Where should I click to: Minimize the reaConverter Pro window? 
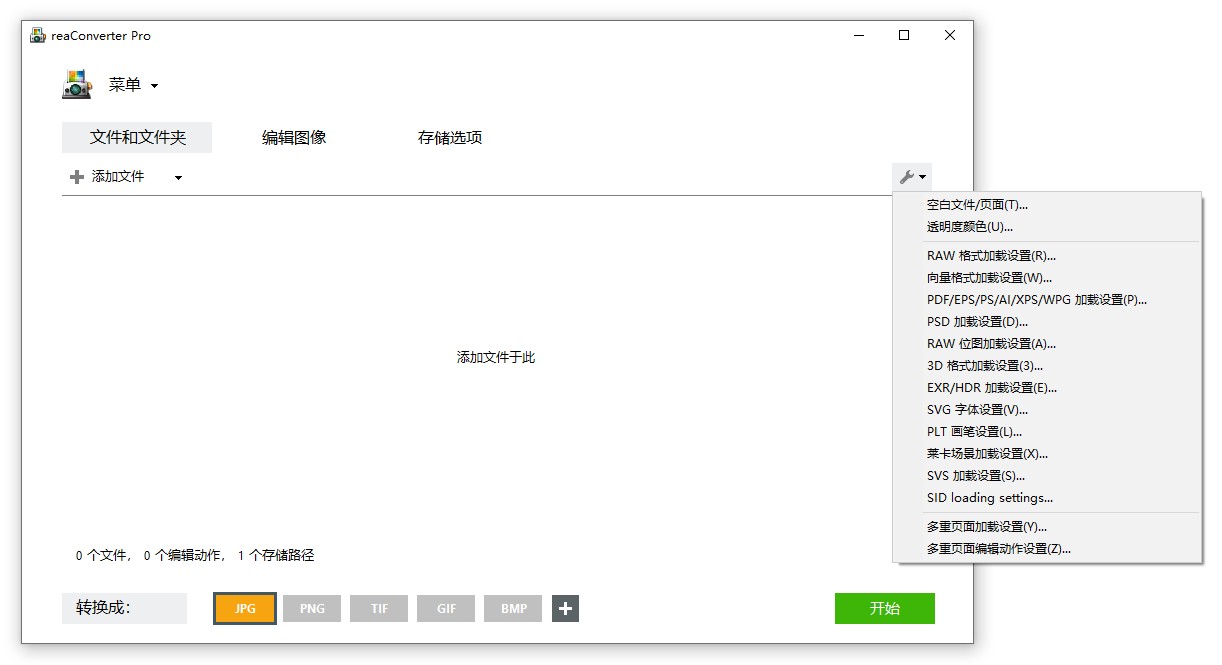coord(859,35)
